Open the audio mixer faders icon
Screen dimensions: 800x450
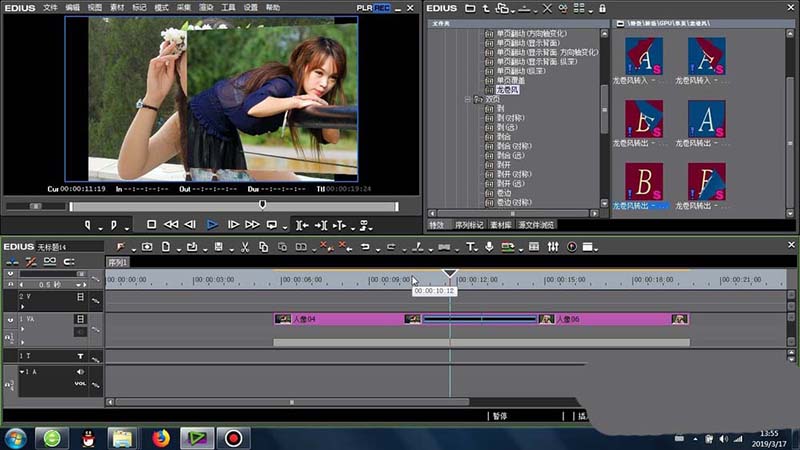click(x=553, y=247)
